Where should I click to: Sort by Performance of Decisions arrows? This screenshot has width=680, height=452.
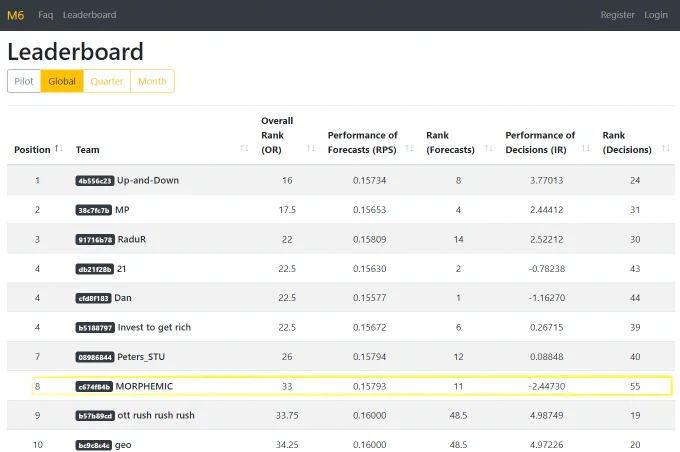pos(585,149)
